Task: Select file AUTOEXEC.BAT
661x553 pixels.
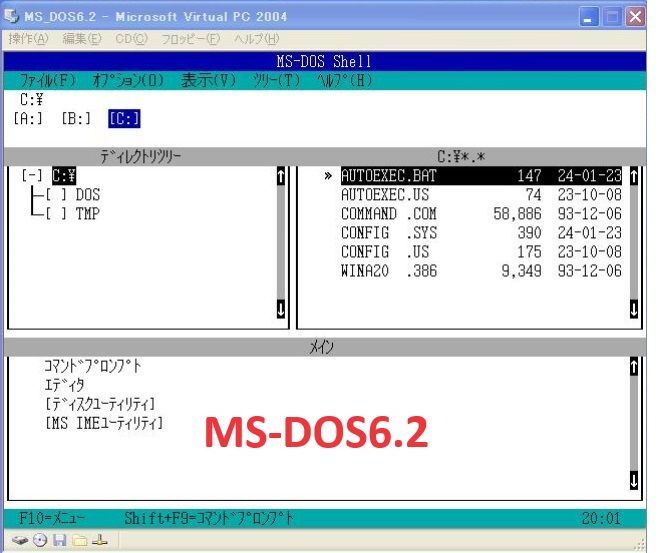Action: pyautogui.click(x=481, y=175)
